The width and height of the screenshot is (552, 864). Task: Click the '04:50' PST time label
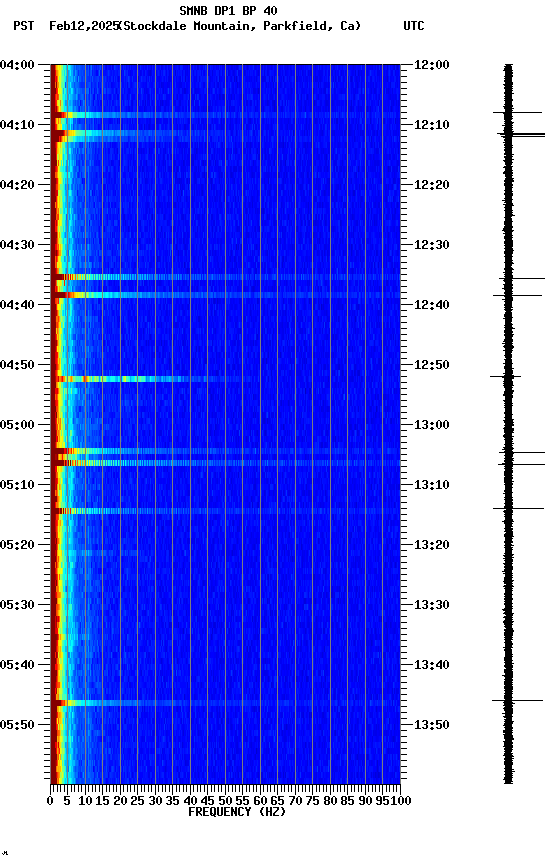point(17,365)
